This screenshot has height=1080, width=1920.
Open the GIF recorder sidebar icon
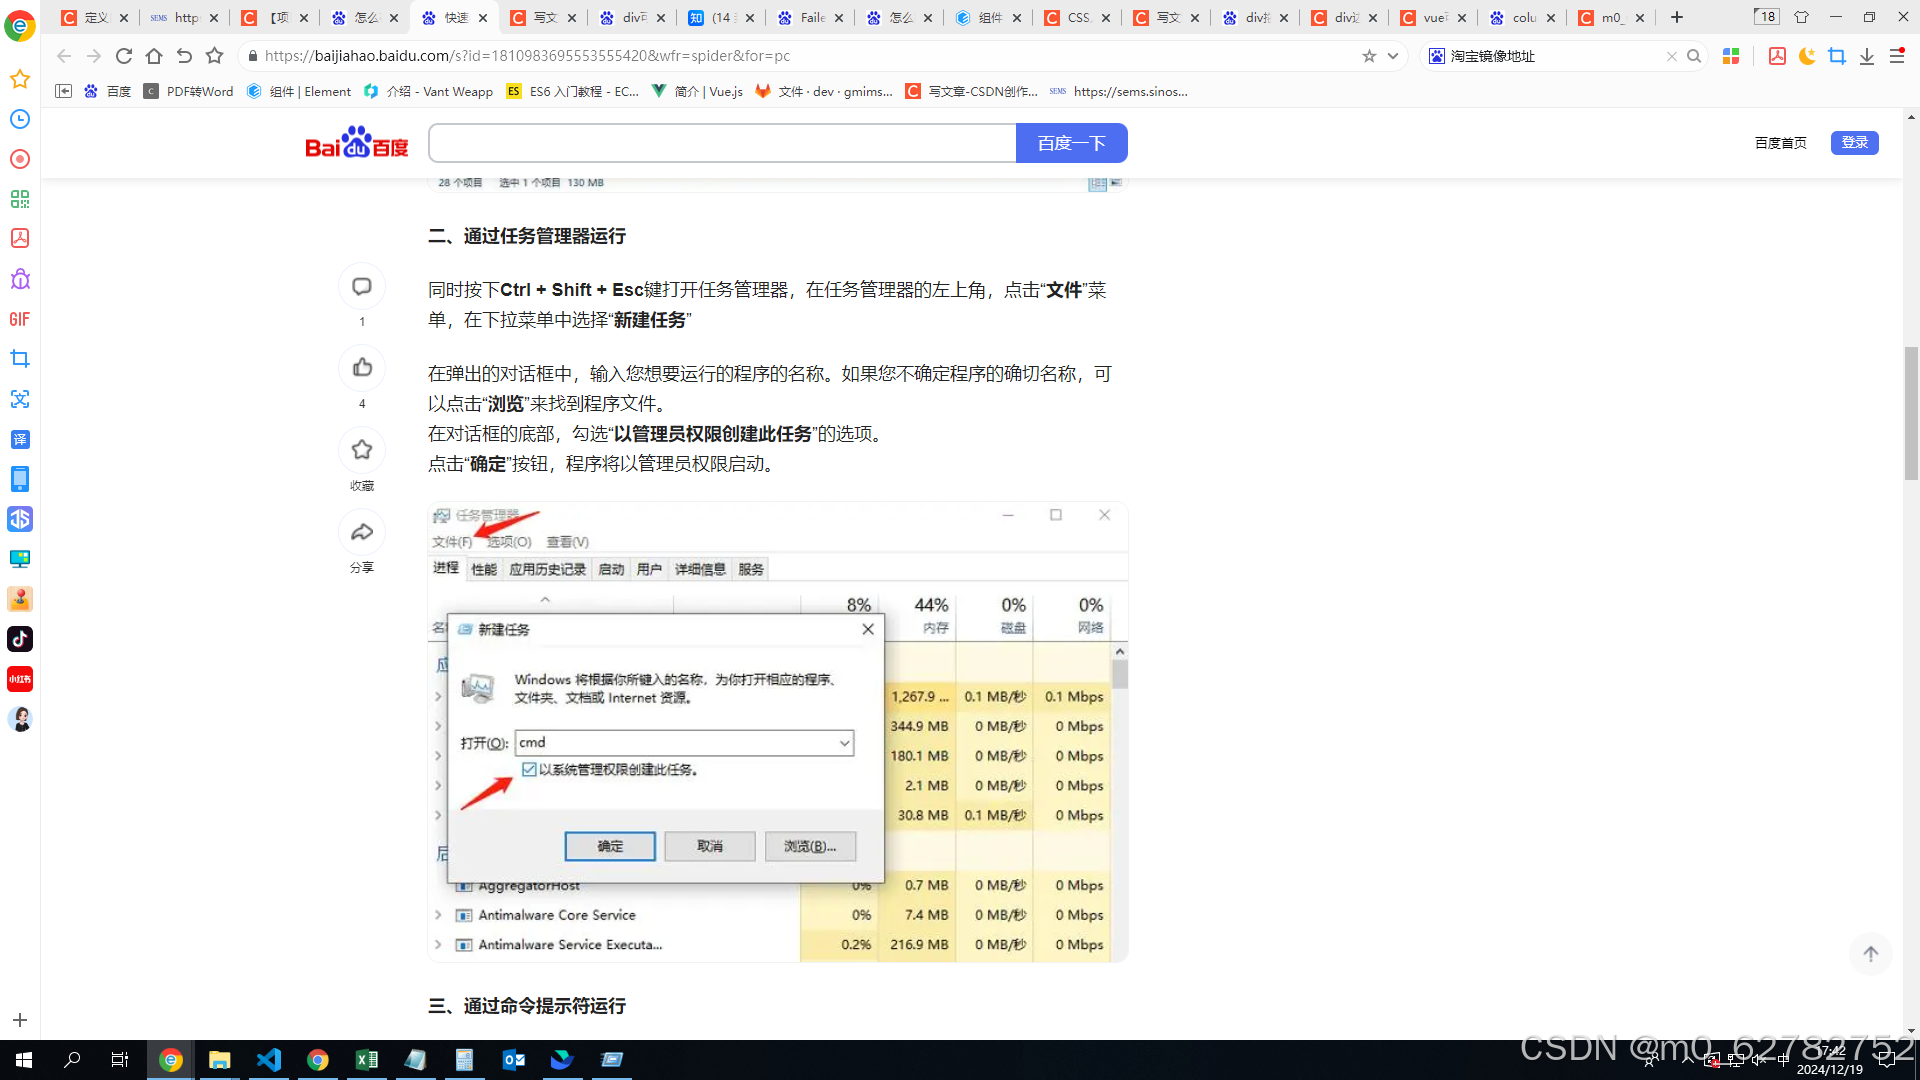(20, 319)
